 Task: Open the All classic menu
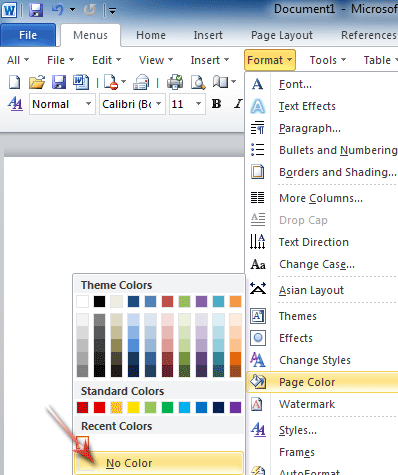tap(18, 60)
